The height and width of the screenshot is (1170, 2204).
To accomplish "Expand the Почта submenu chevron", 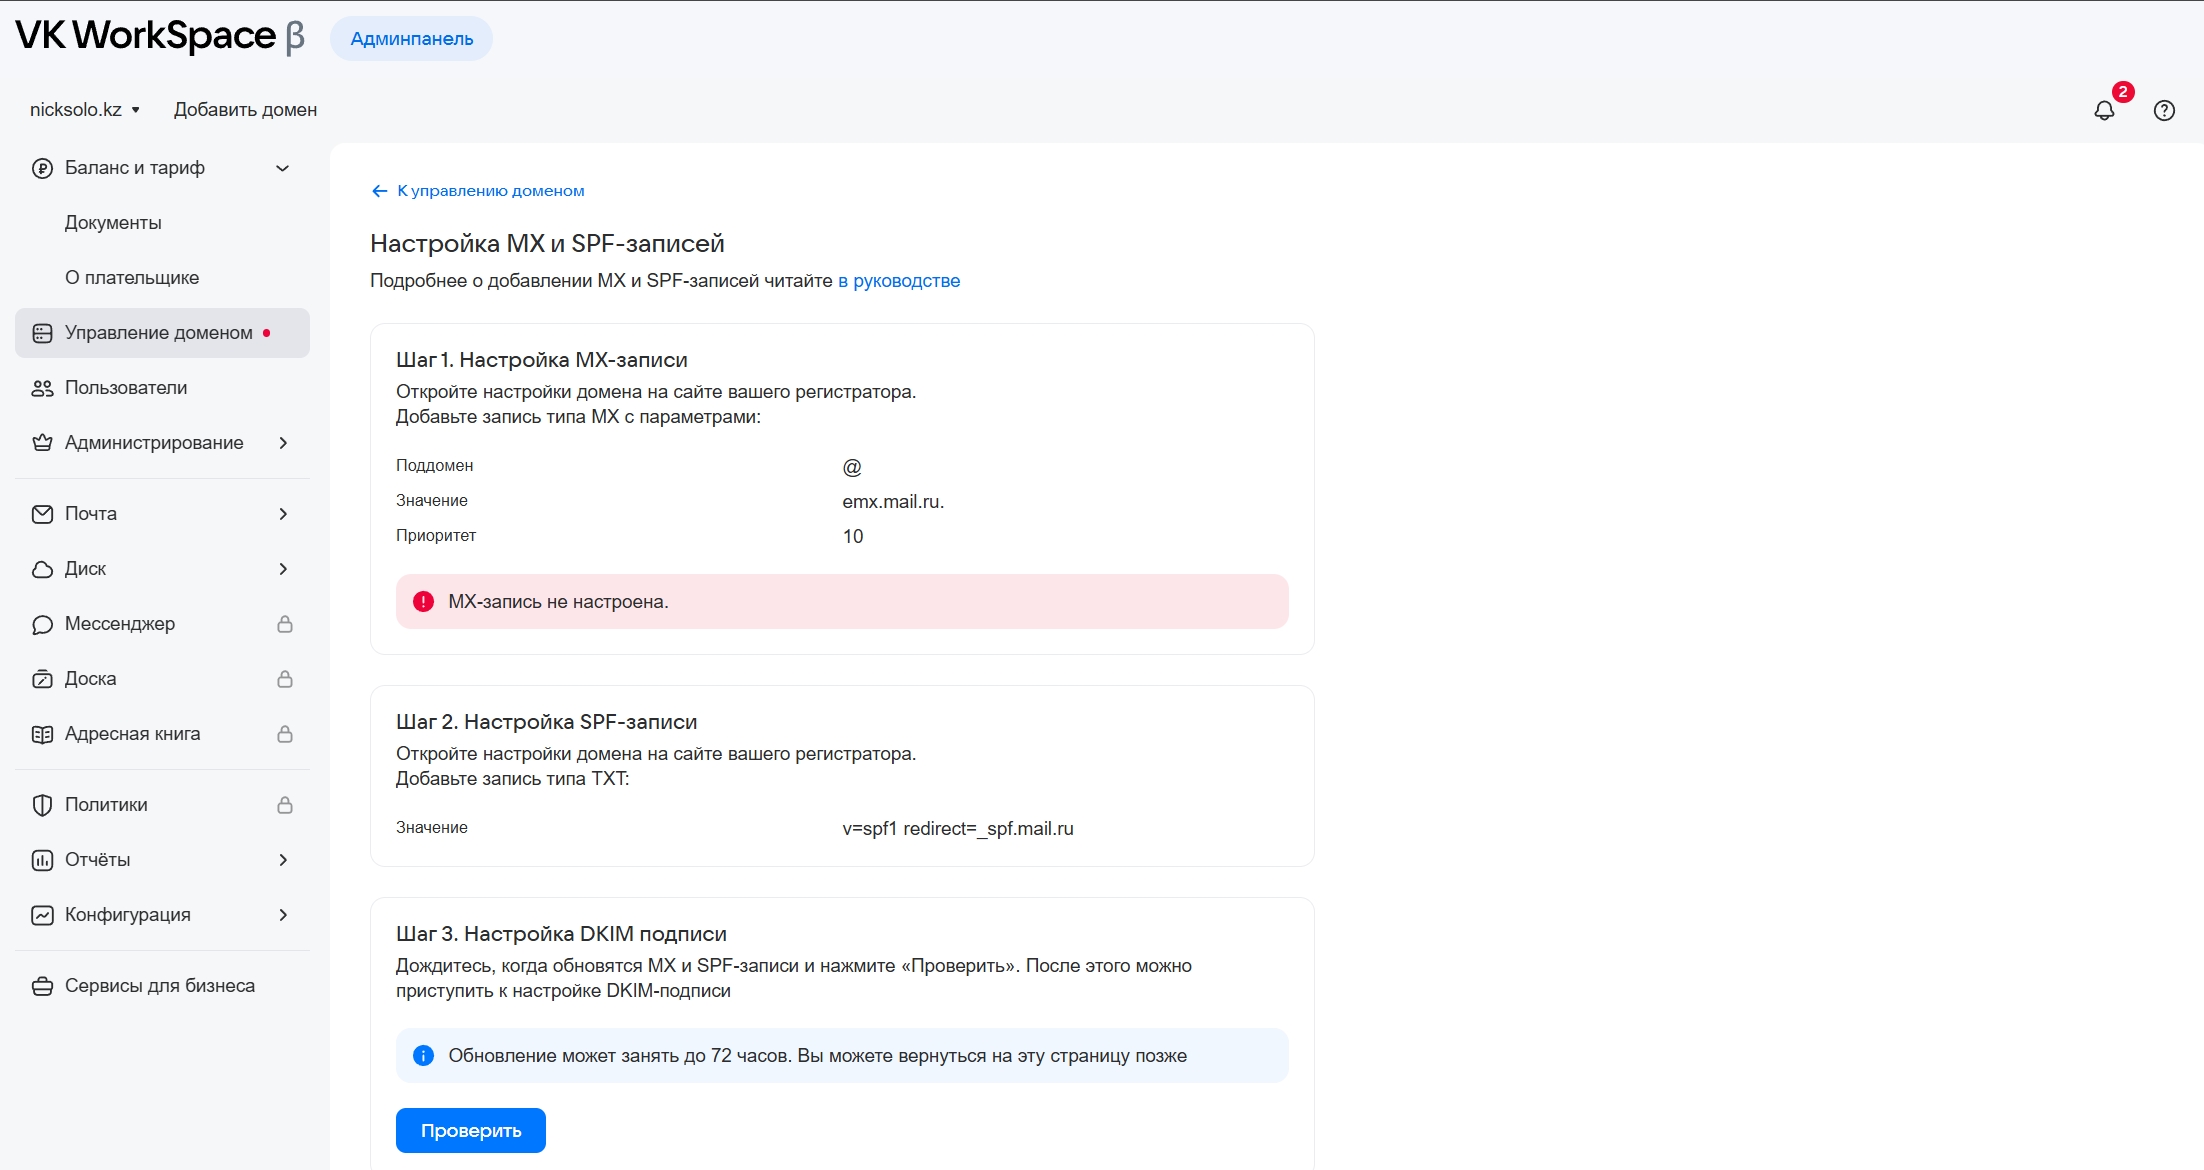I will pyautogui.click(x=283, y=514).
